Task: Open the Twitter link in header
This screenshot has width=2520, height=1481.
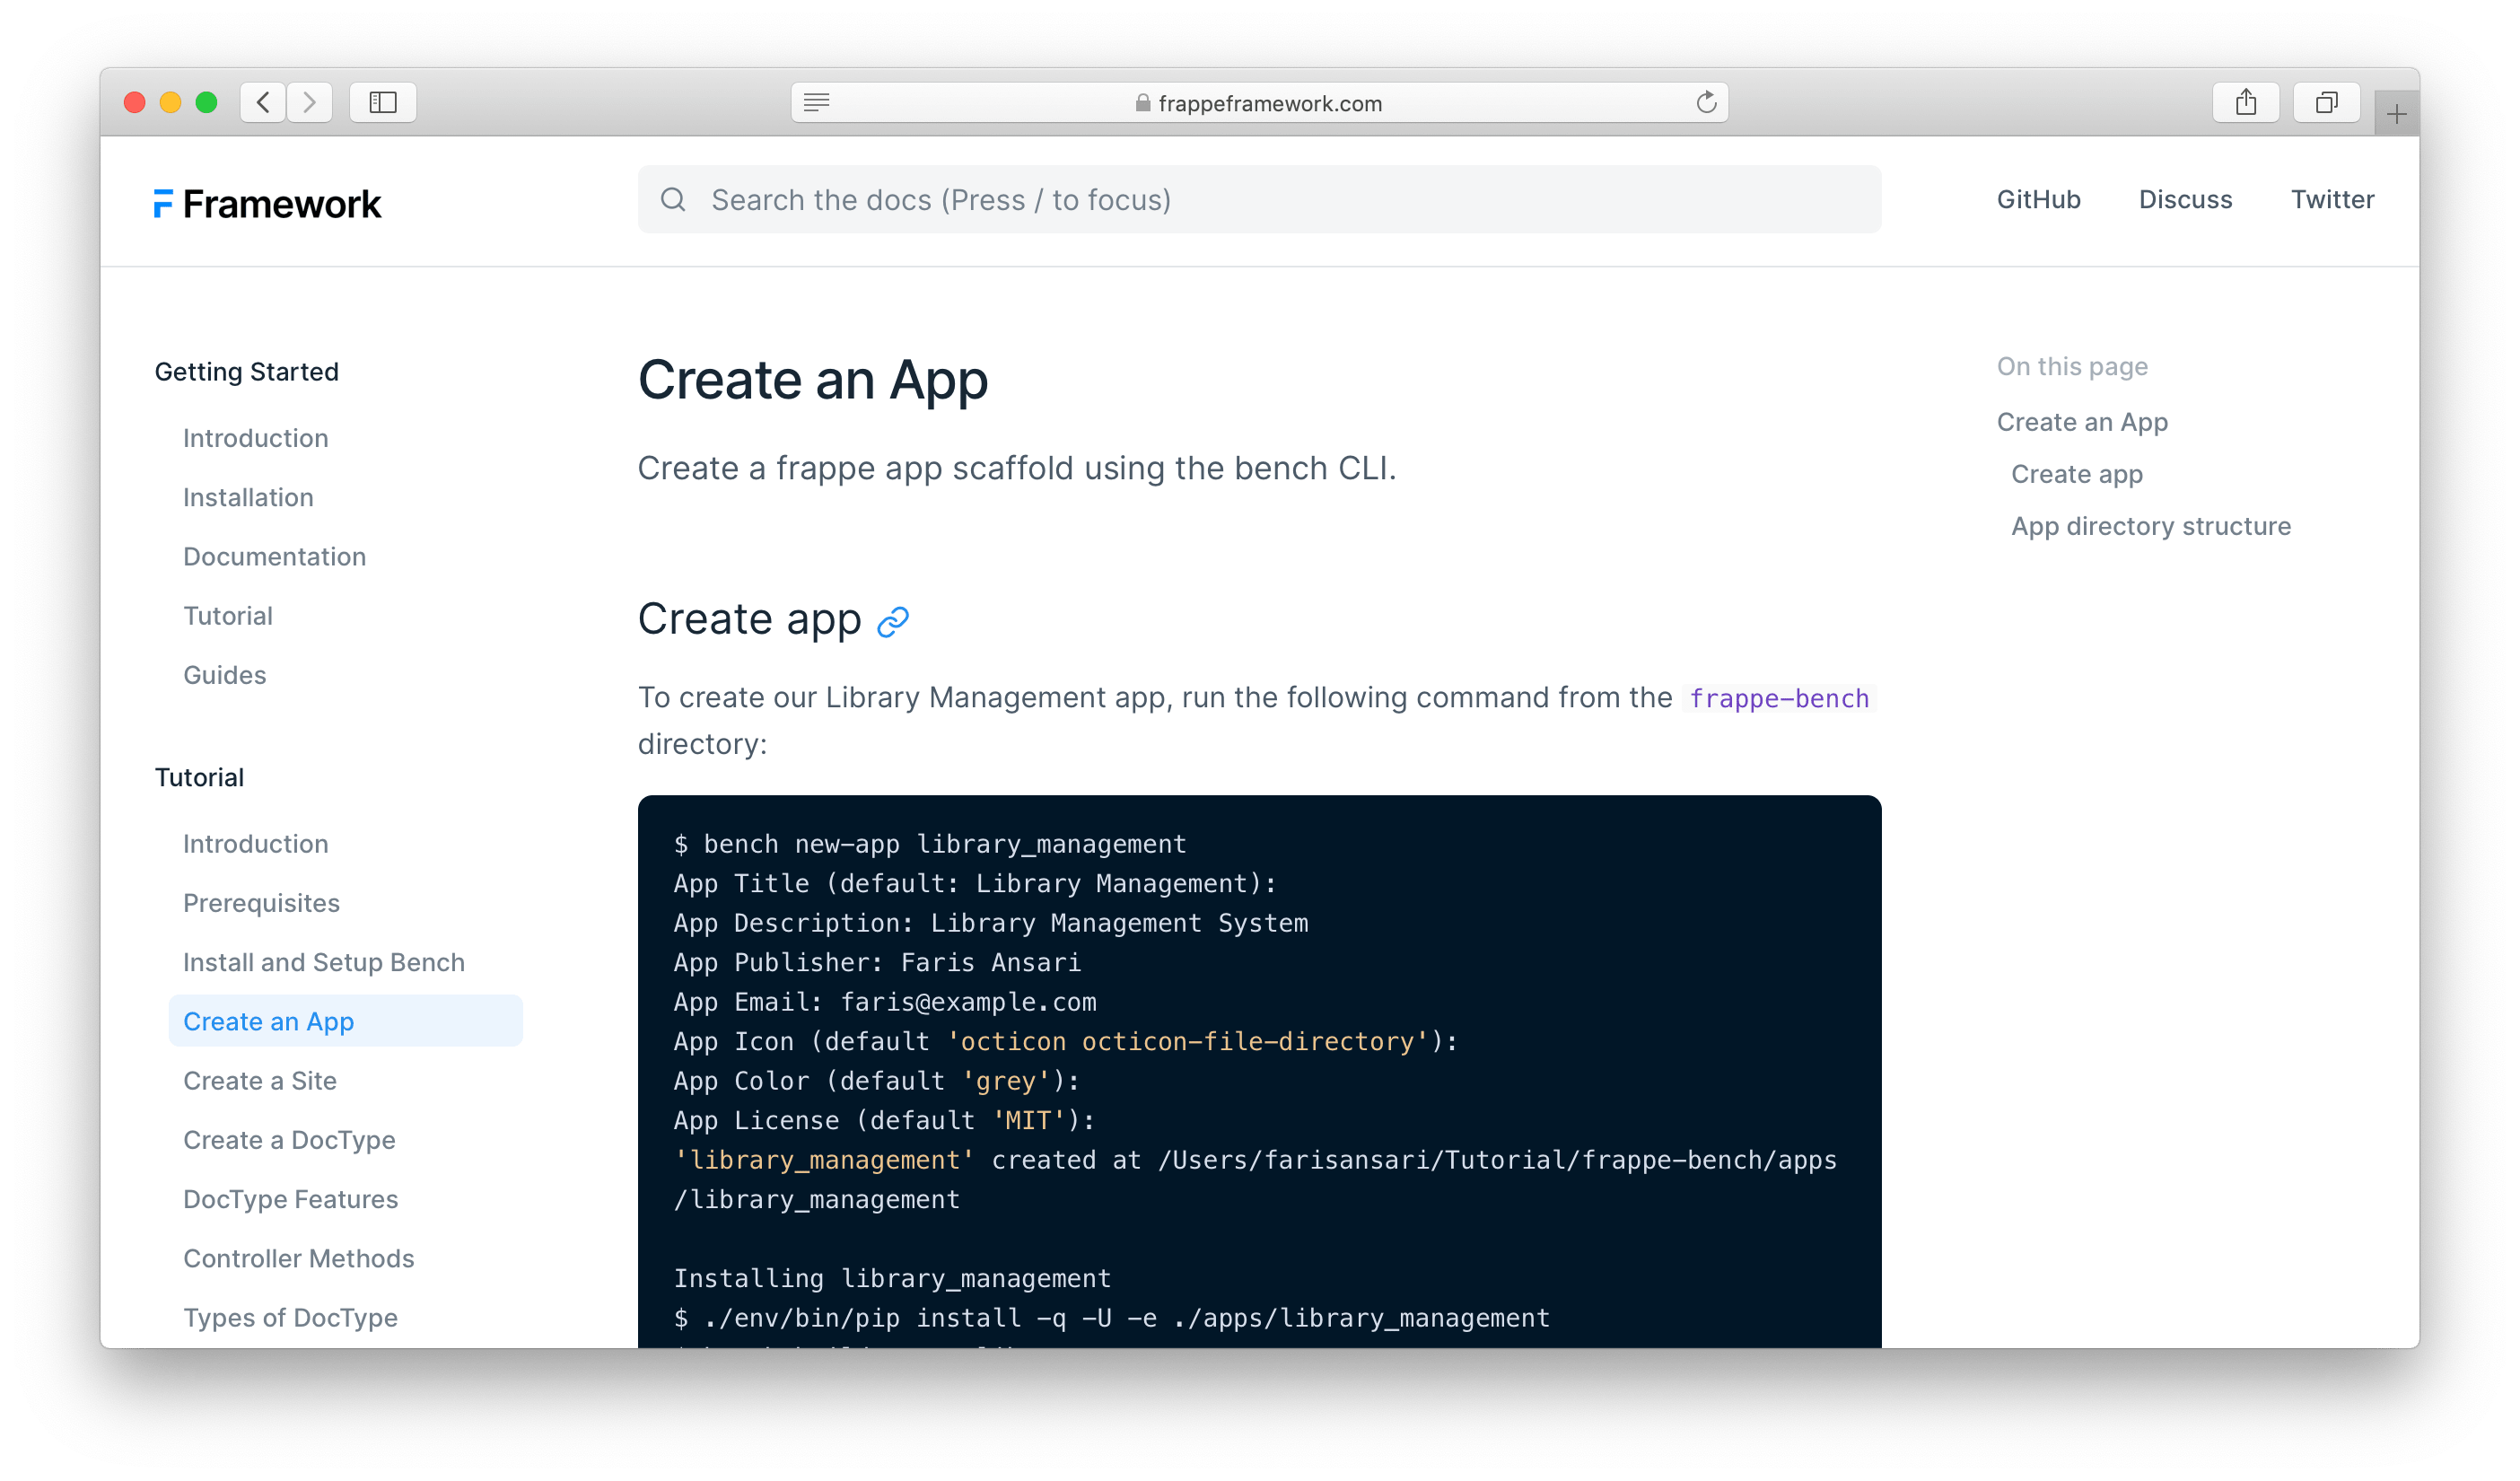Action: 2332,200
